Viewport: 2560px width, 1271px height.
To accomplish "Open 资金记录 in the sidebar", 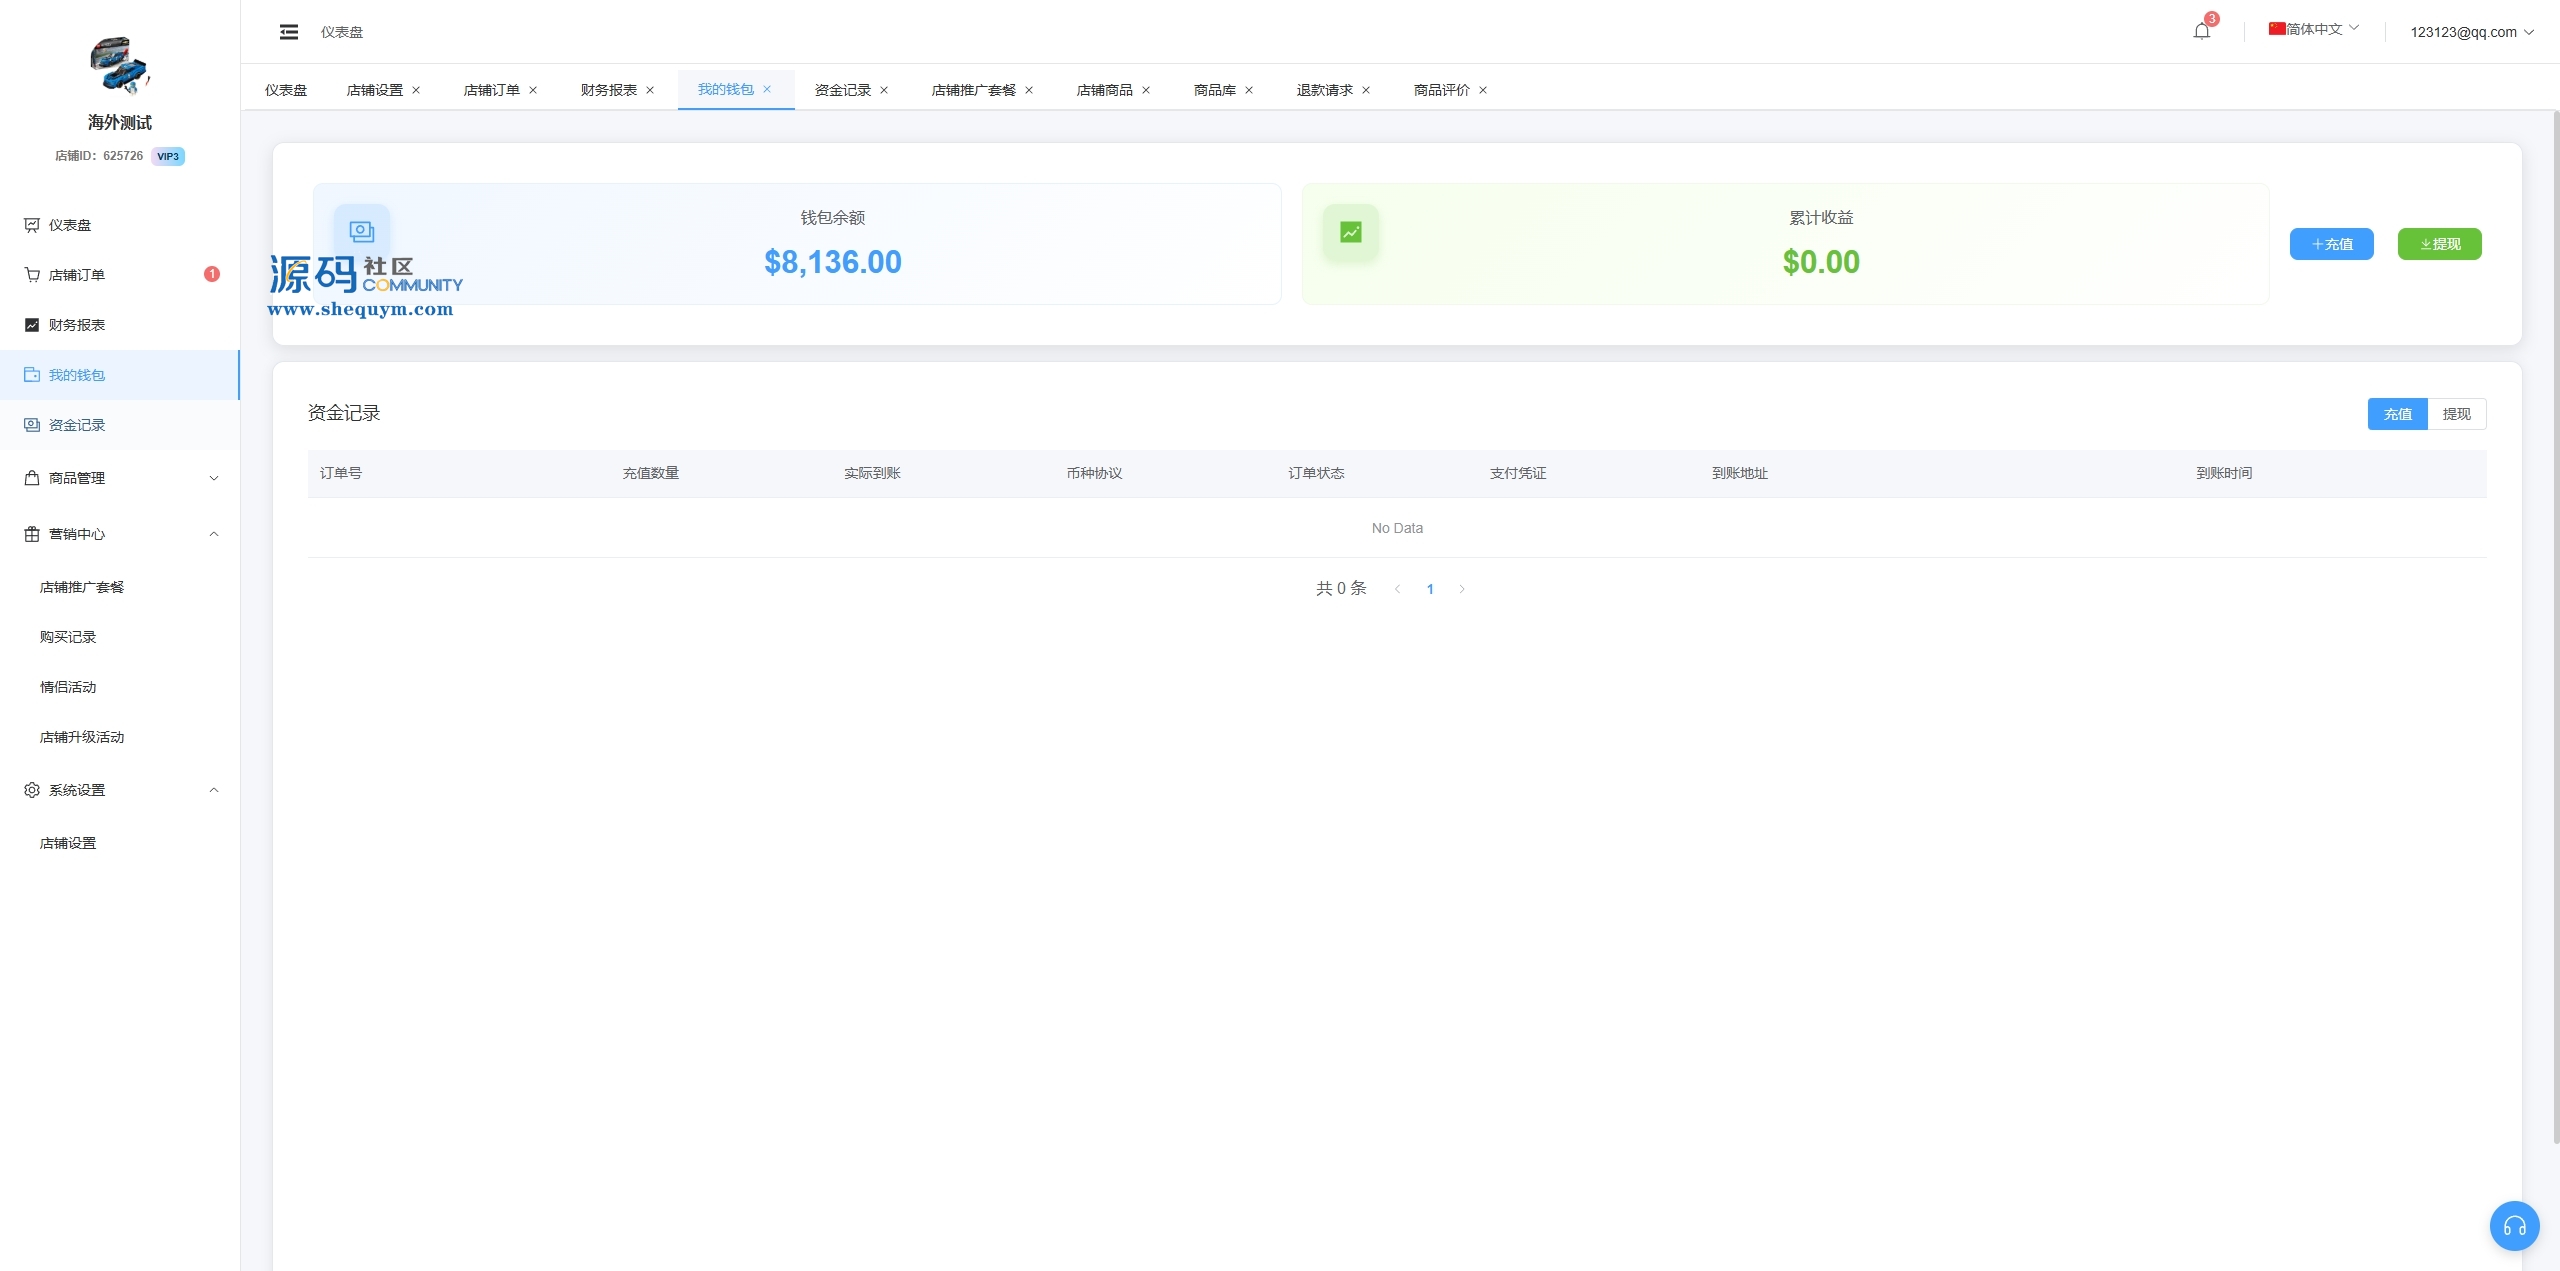I will 77,425.
